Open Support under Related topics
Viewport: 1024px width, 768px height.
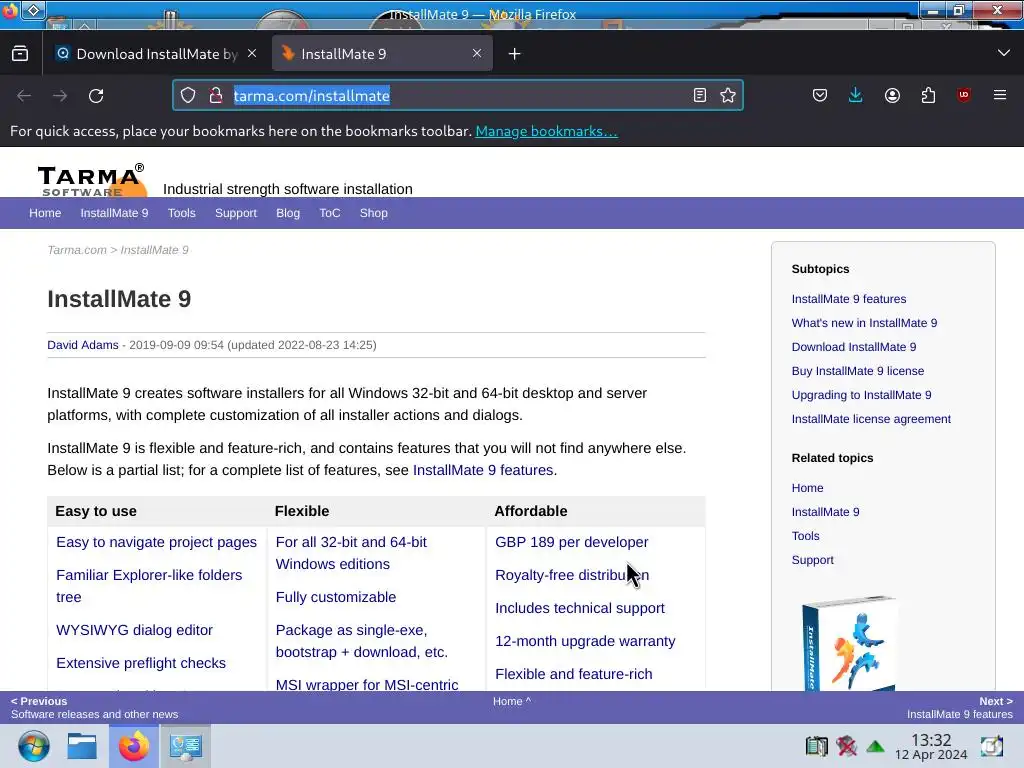click(812, 560)
